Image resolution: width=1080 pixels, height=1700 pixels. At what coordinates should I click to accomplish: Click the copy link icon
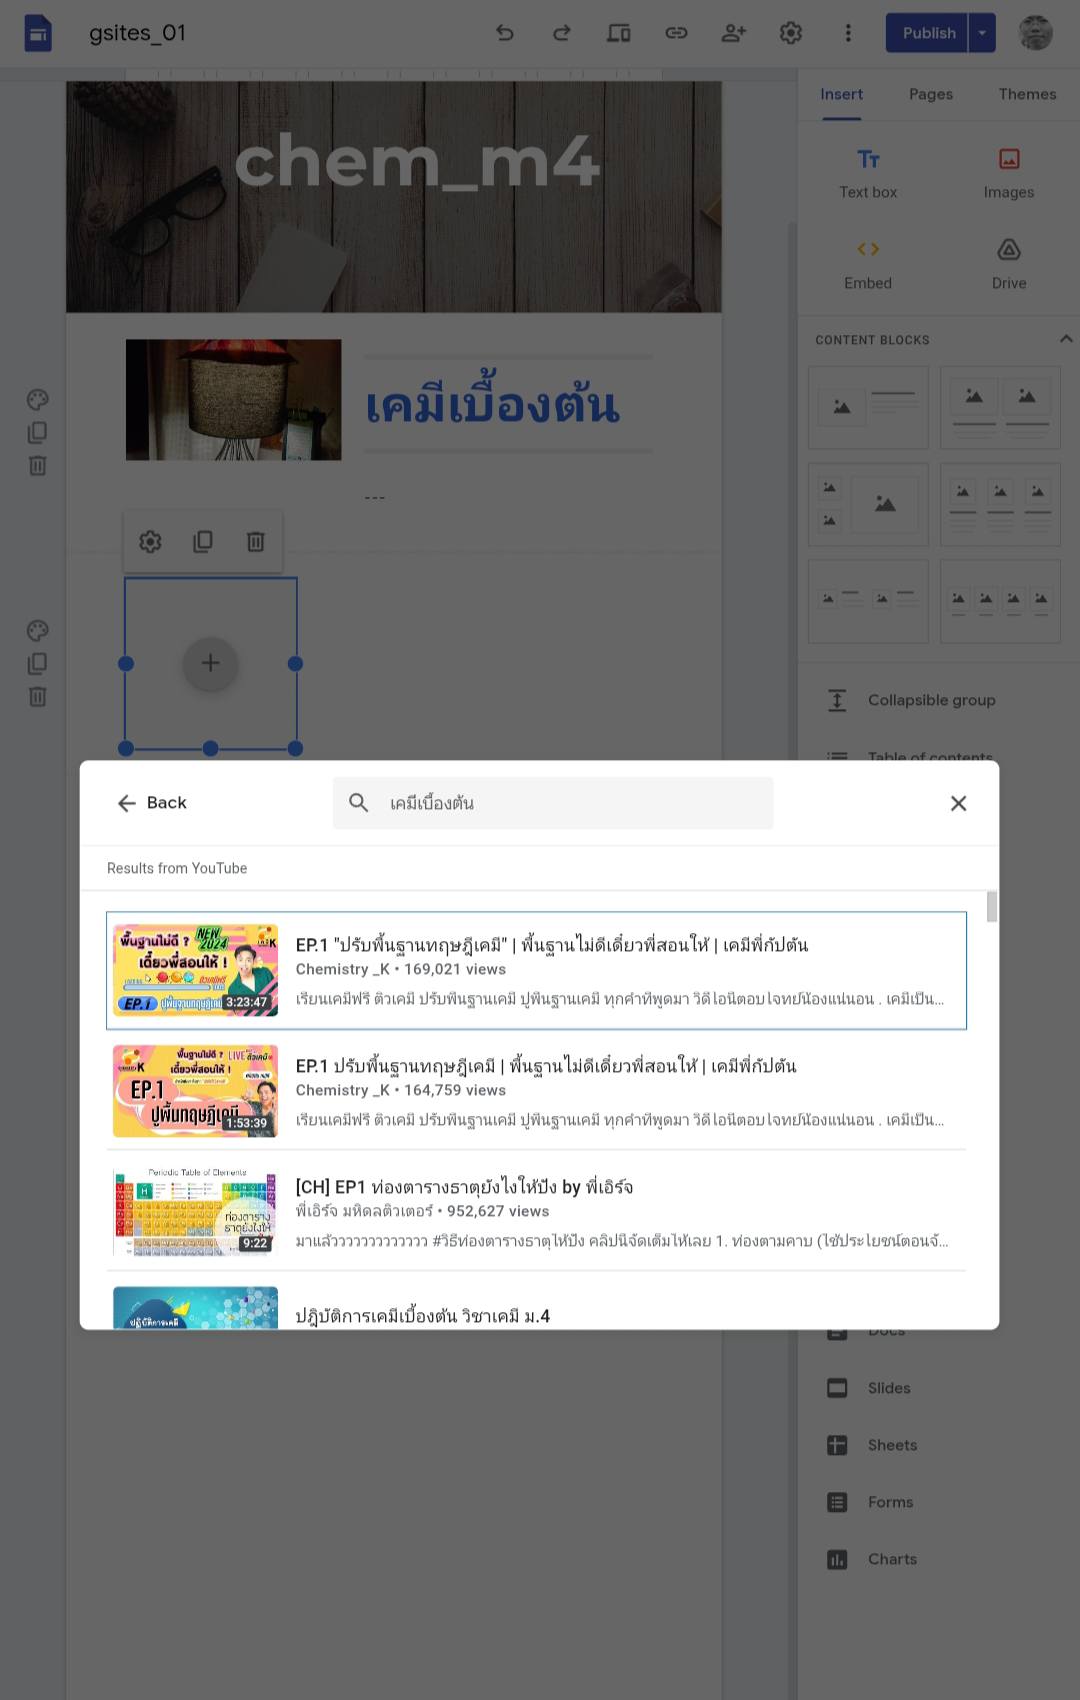point(676,33)
